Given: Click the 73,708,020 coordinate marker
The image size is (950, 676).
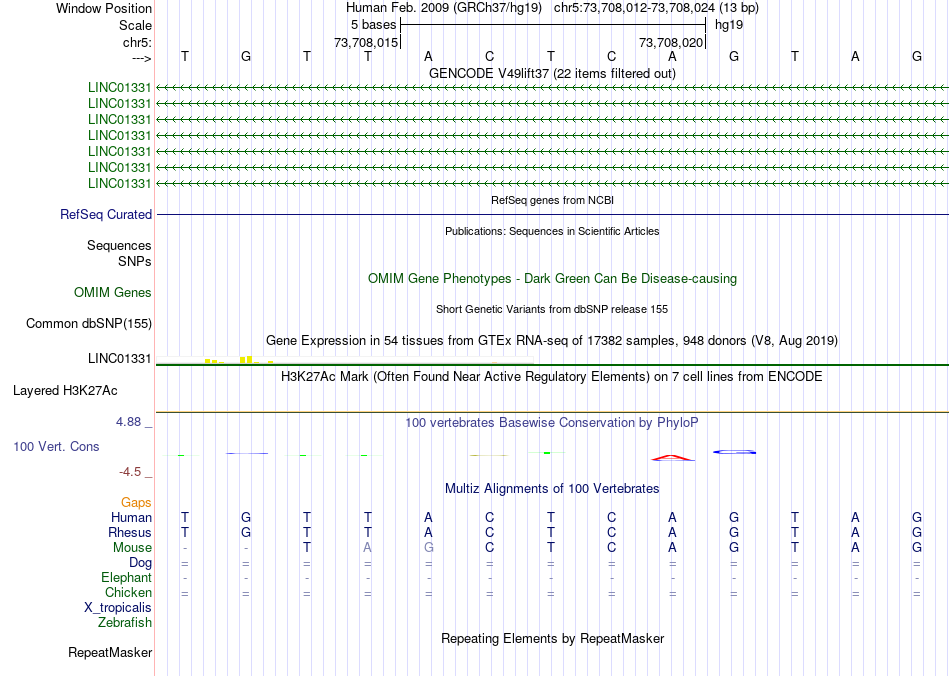Looking at the screenshot, I should 671,42.
